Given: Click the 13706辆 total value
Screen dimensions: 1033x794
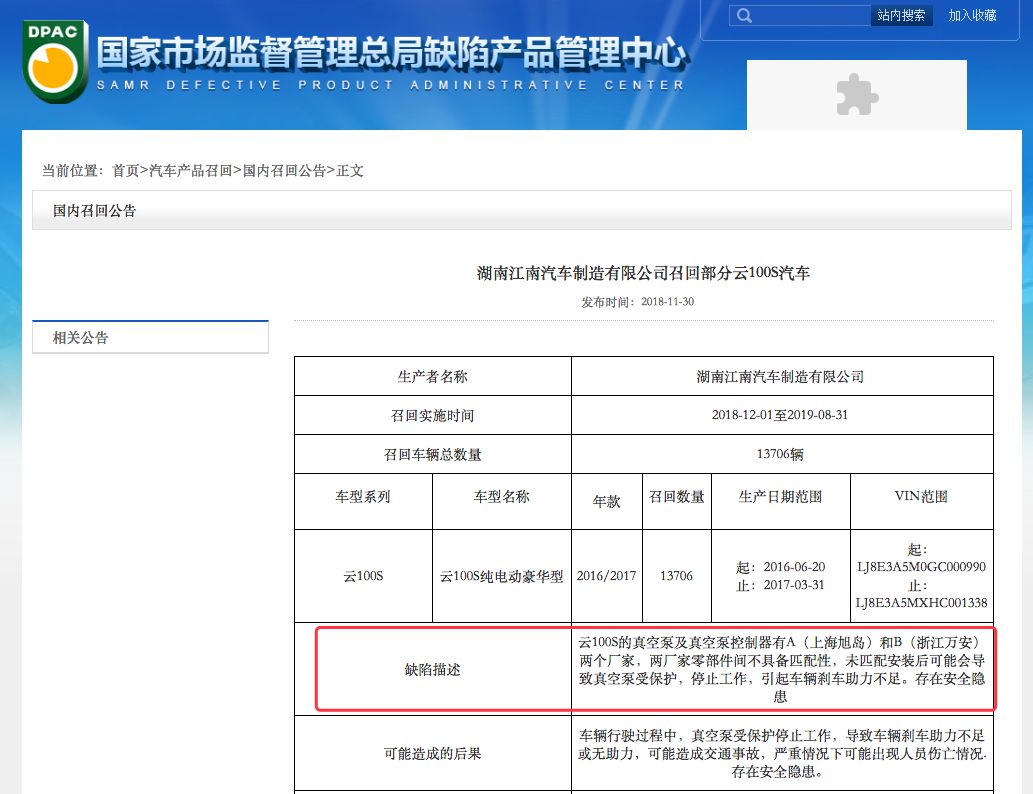Looking at the screenshot, I should pos(780,454).
